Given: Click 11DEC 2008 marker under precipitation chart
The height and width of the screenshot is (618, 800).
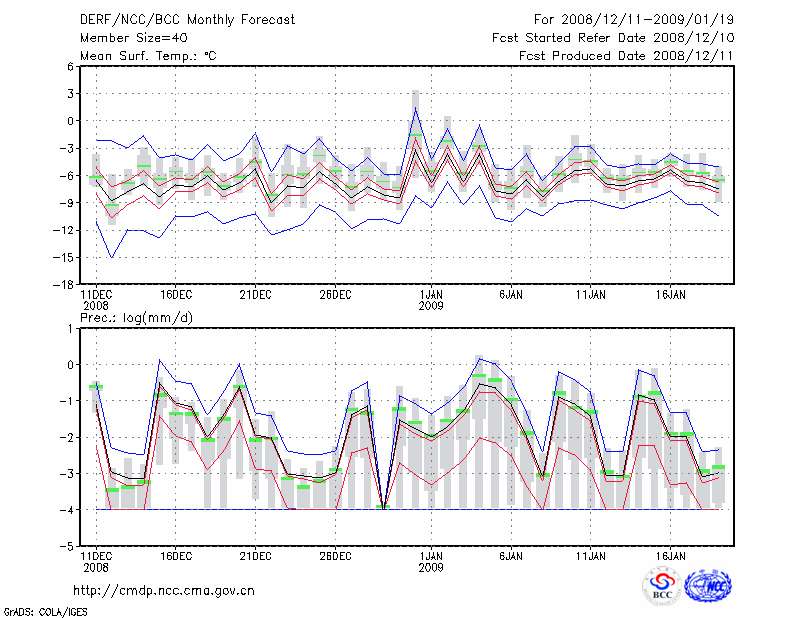Looking at the screenshot, I should click(x=96, y=560).
